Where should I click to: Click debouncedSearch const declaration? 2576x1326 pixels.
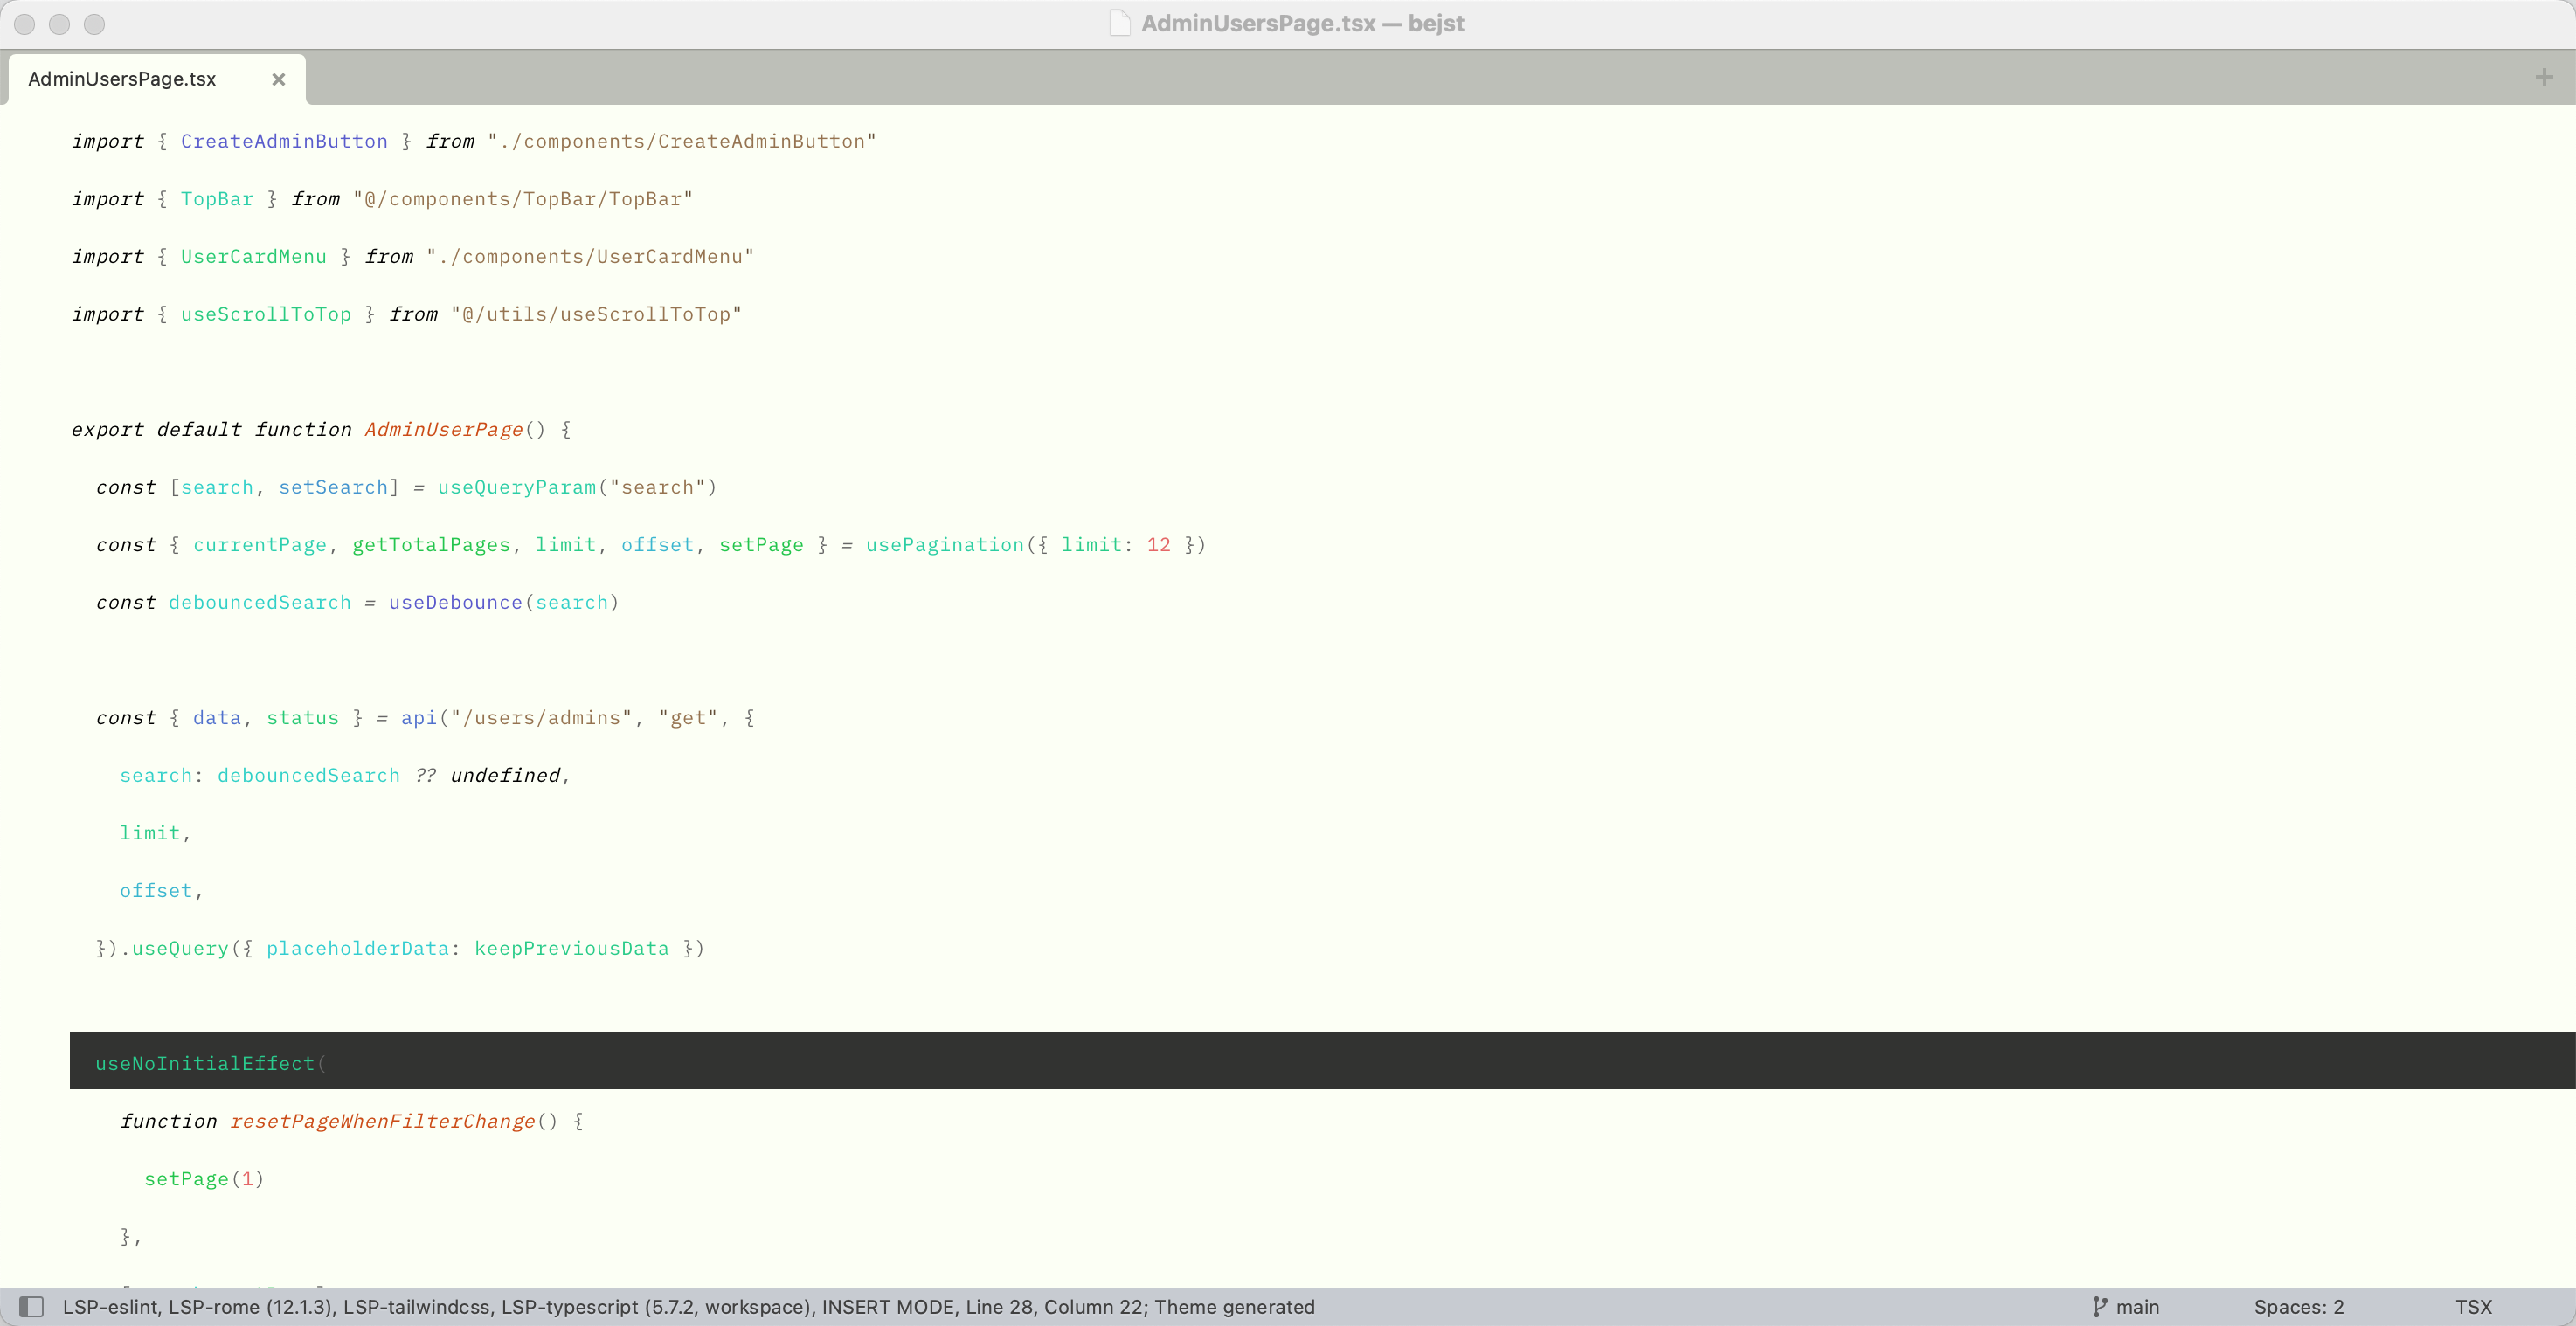(259, 603)
